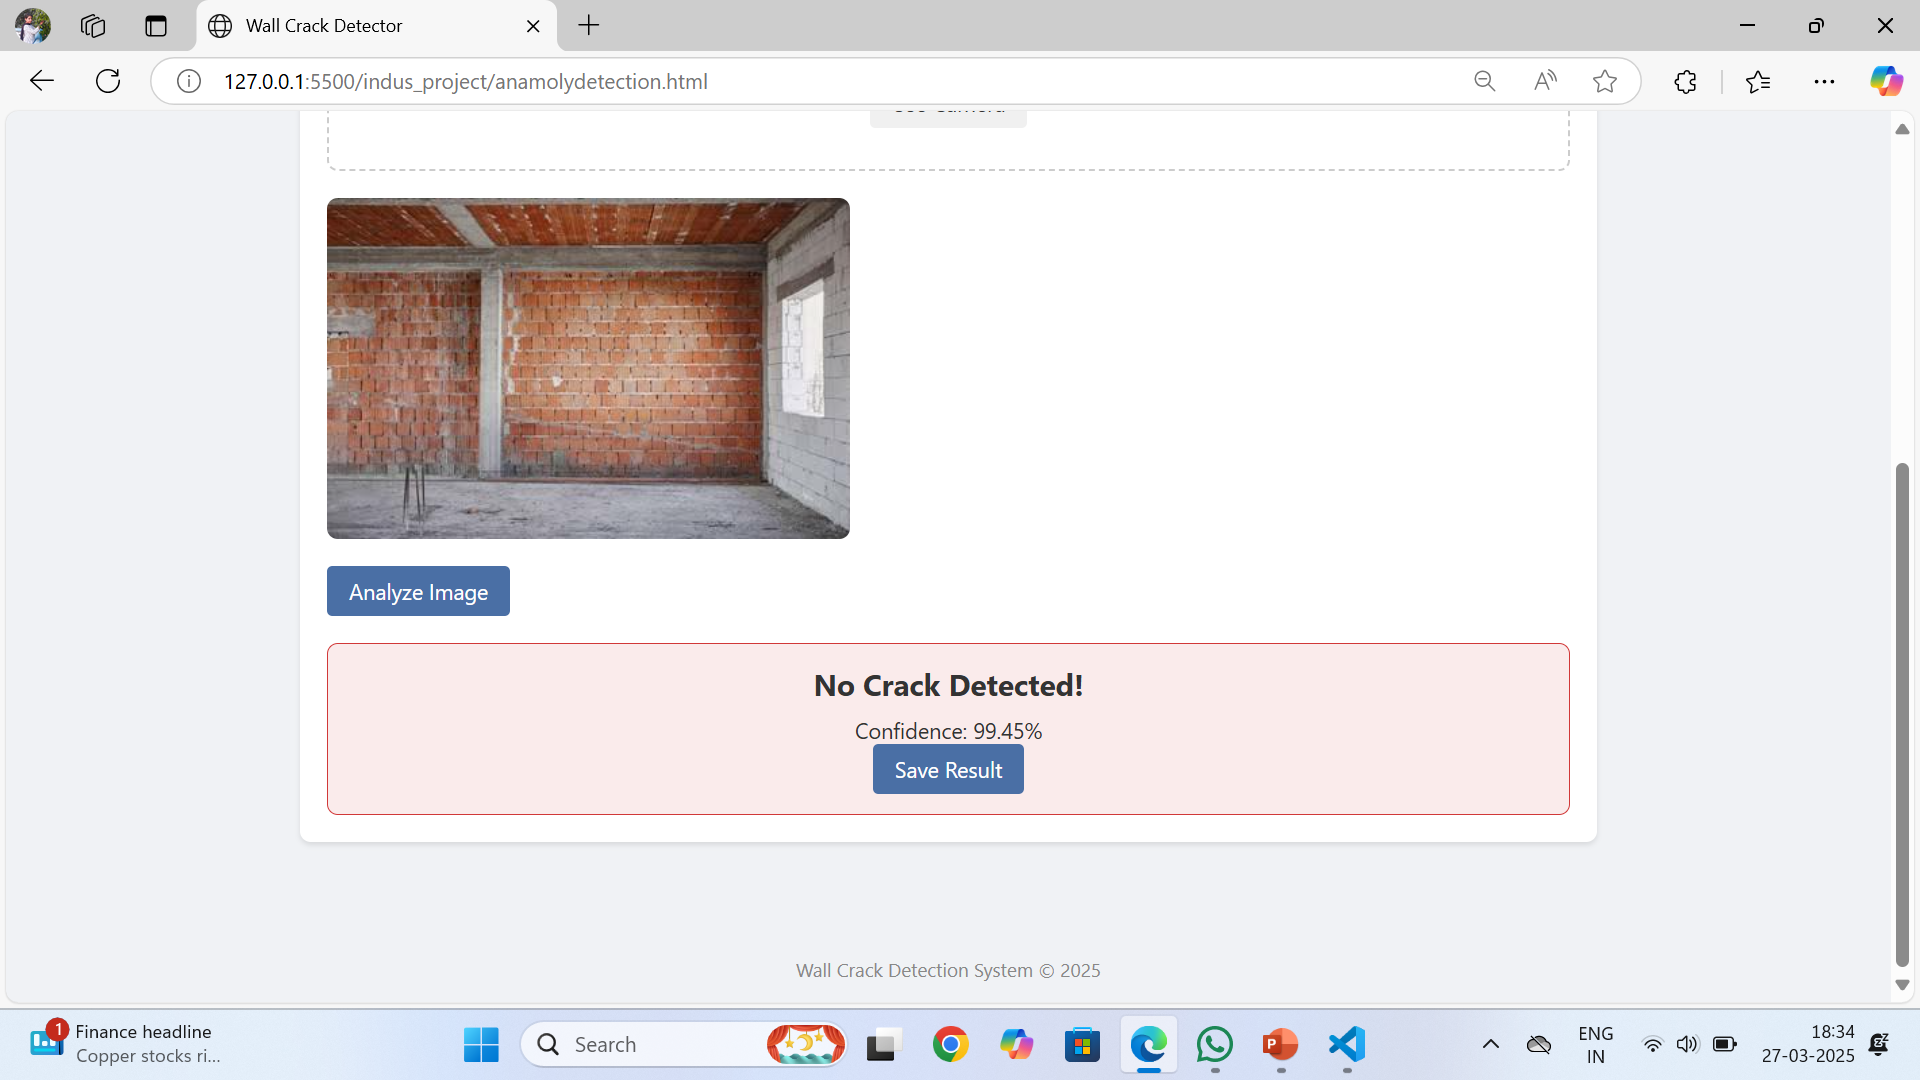Open Visual Studio Code from the taskbar
Viewport: 1920px width, 1080px height.
[1347, 1045]
